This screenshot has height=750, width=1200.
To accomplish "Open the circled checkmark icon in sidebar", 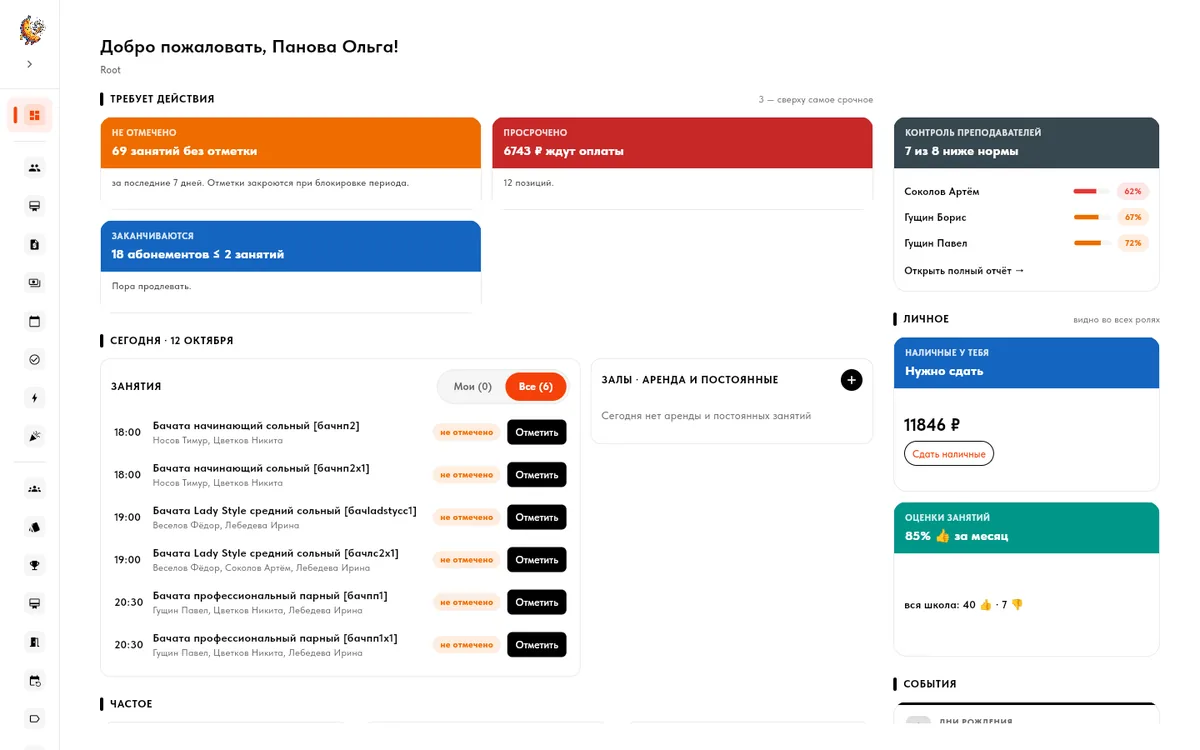I will tap(34, 359).
